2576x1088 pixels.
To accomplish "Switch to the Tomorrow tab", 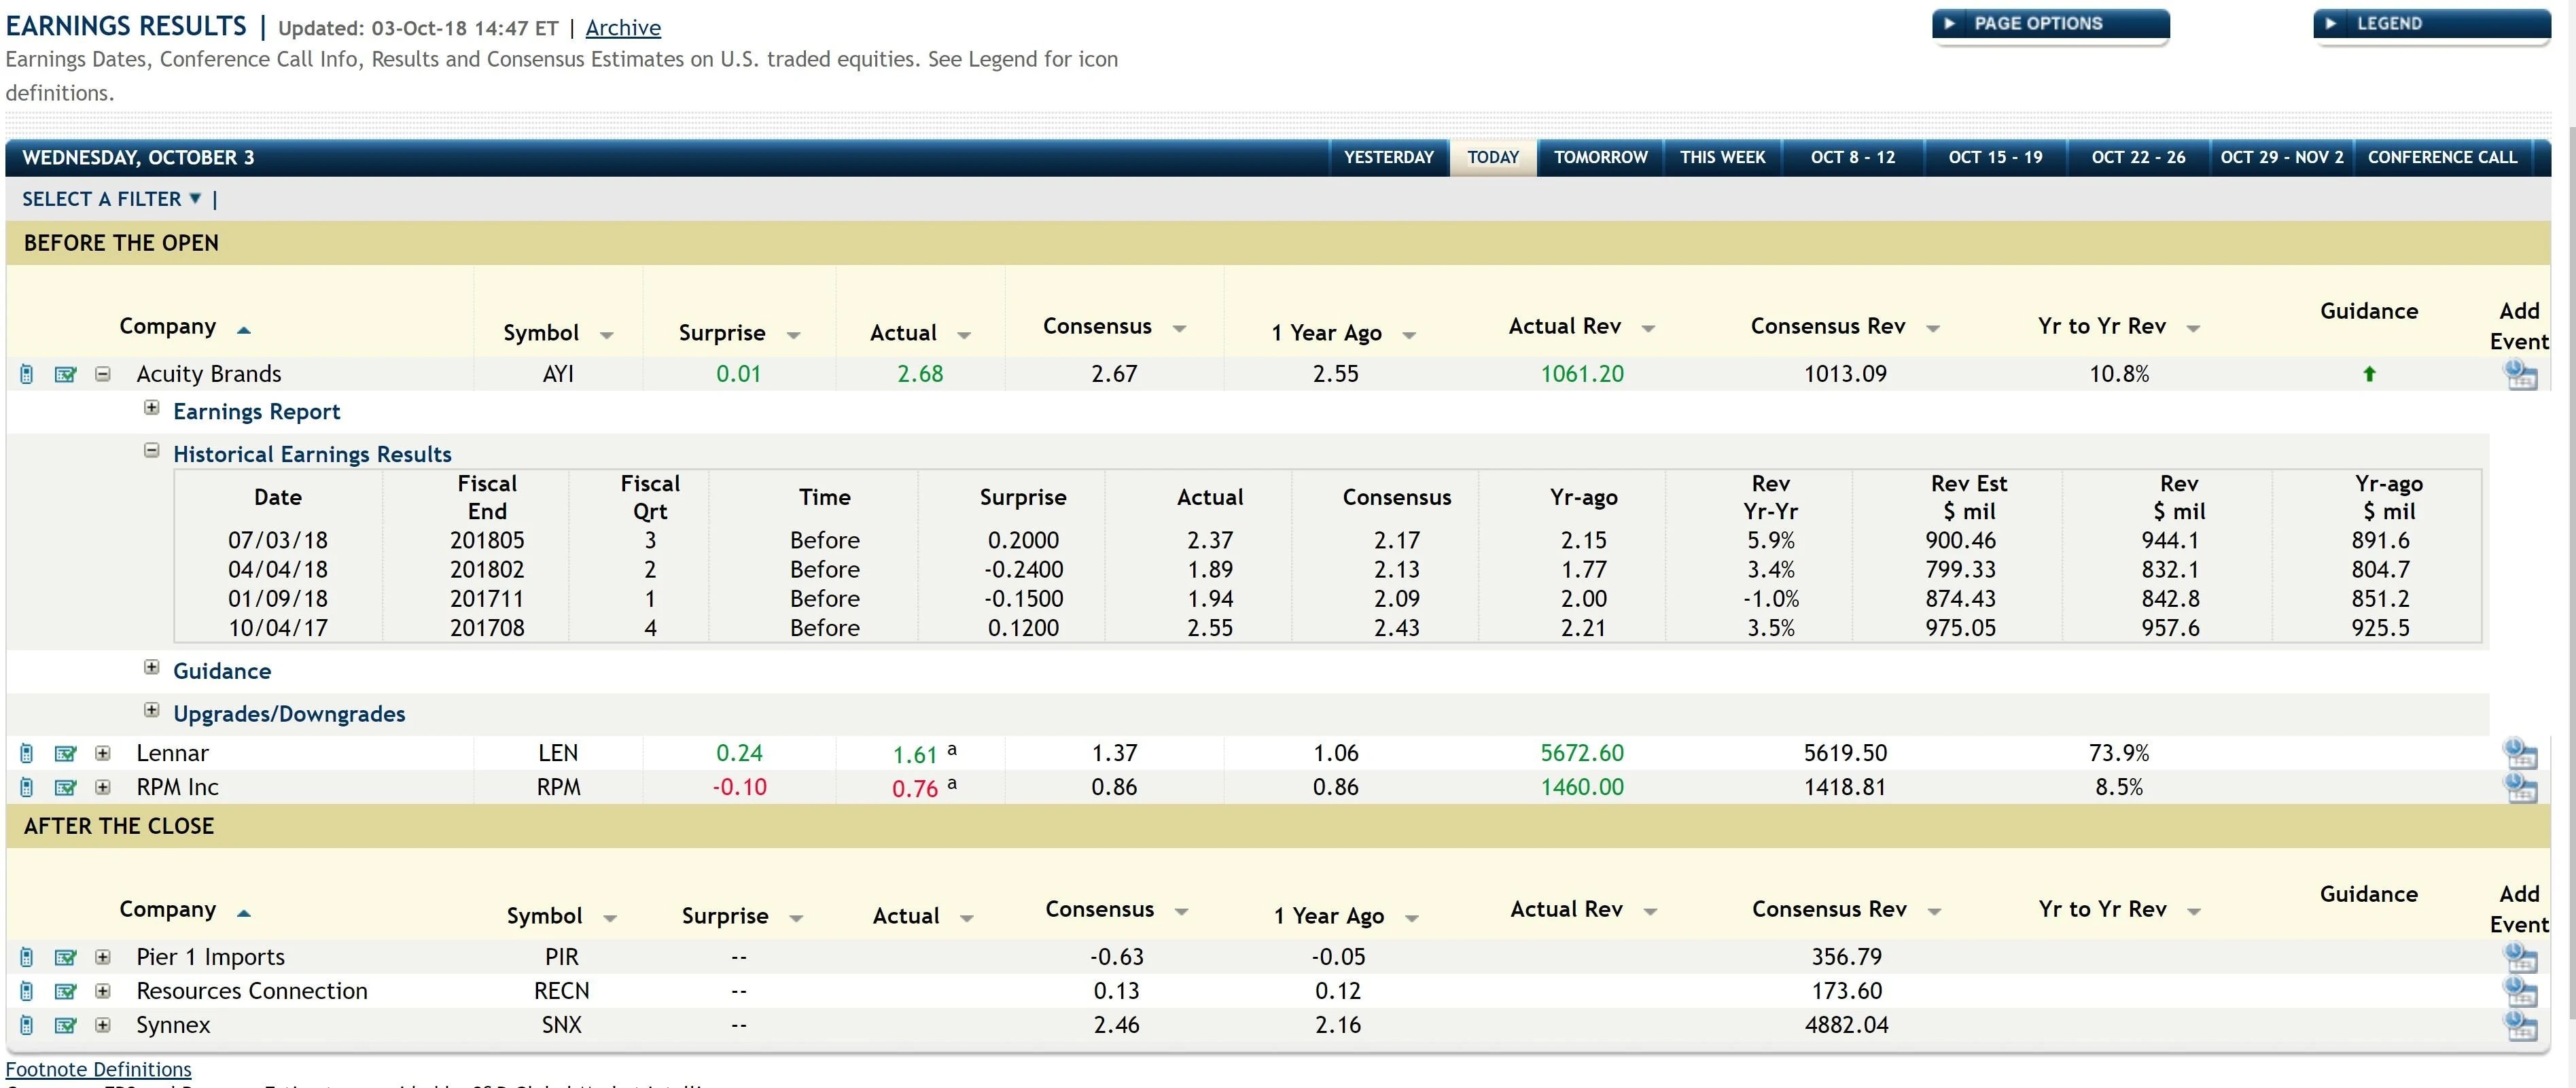I will click(1599, 158).
